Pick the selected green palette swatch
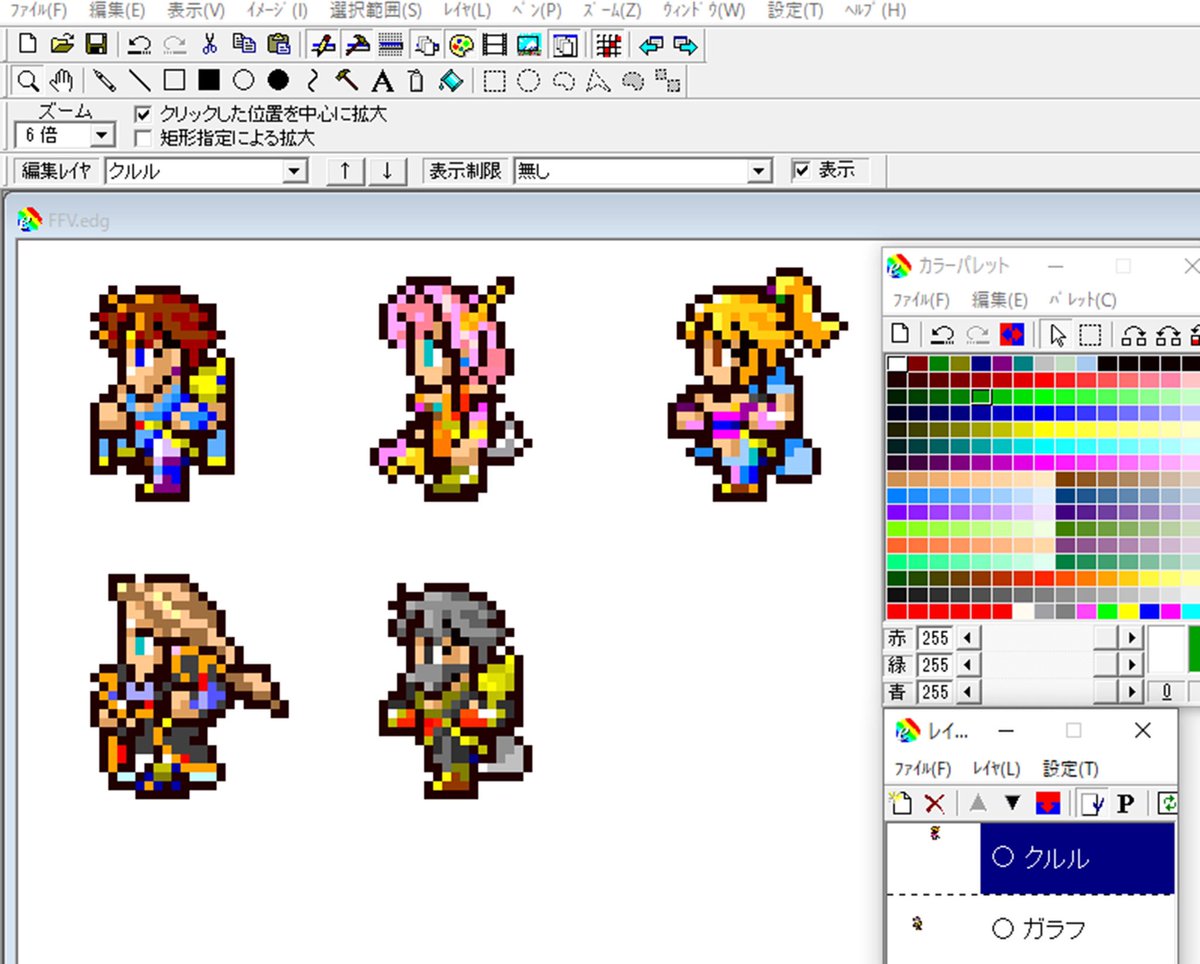1200x964 pixels. coord(983,396)
